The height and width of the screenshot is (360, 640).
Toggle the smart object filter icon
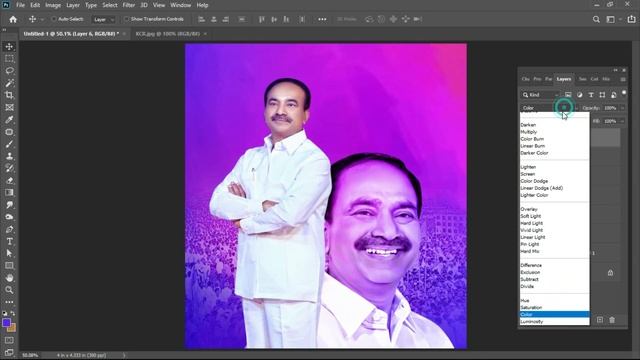click(x=613, y=95)
